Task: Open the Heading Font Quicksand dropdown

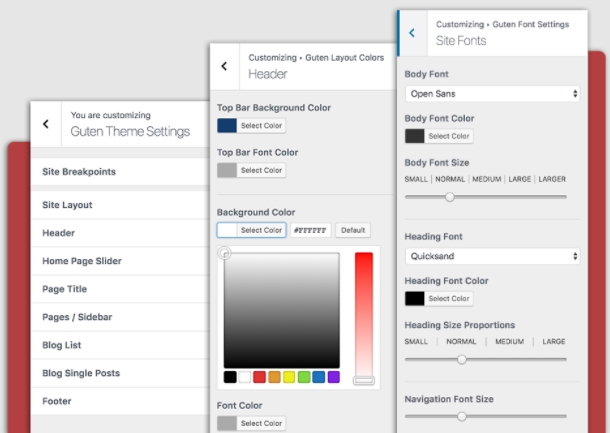Action: pyautogui.click(x=492, y=256)
